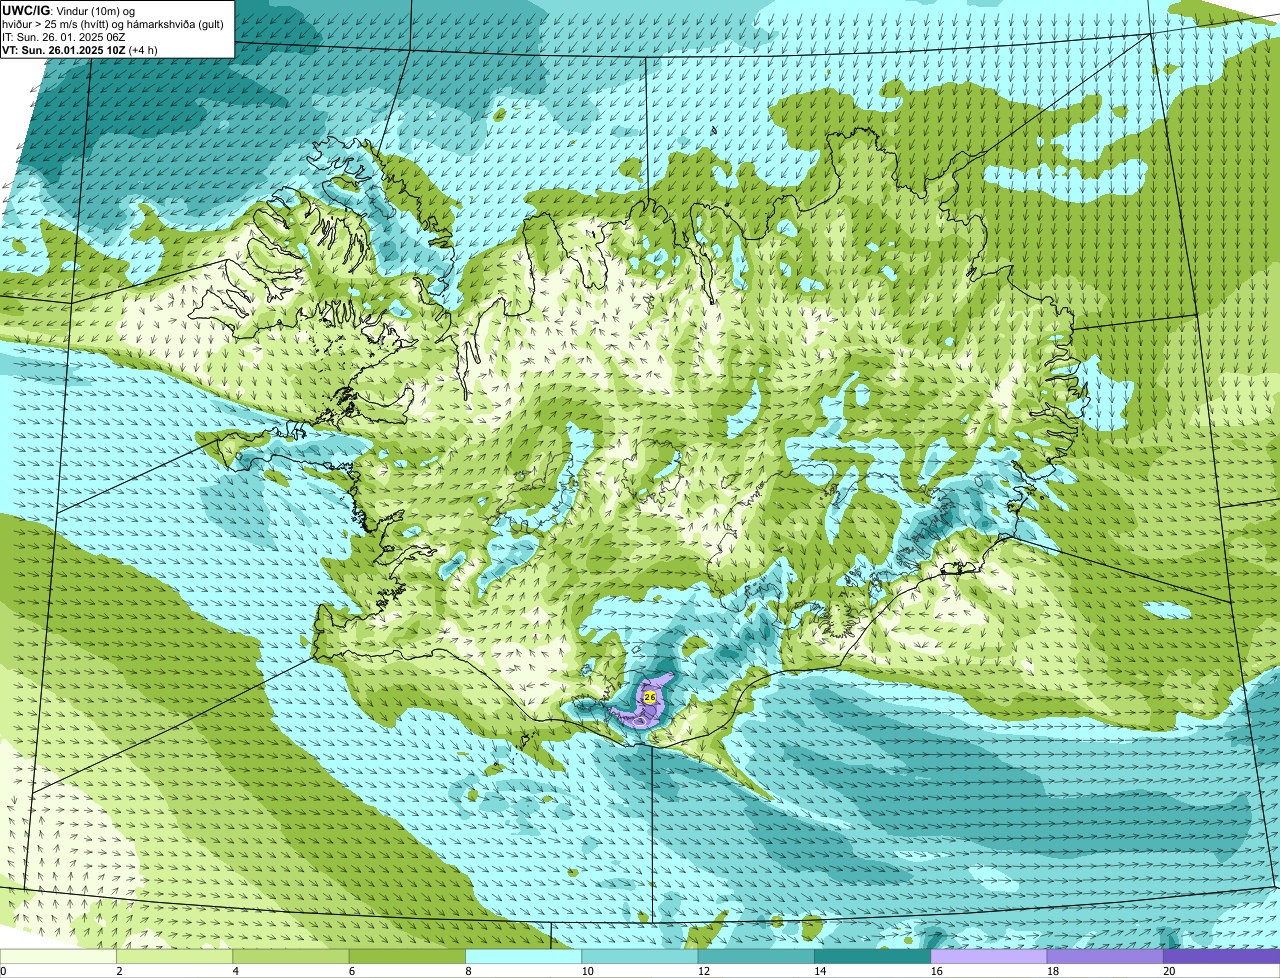Click the 'VT: Sun. 26.01.2025 10Z' valid time line
The height and width of the screenshot is (978, 1280).
tap(79, 50)
